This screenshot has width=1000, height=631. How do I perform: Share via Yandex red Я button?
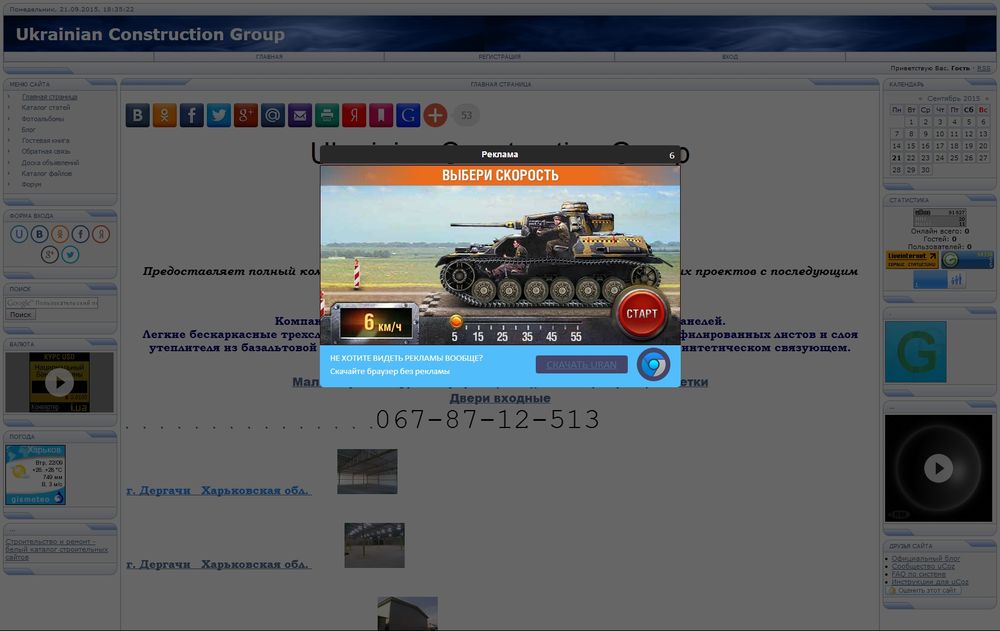click(354, 115)
